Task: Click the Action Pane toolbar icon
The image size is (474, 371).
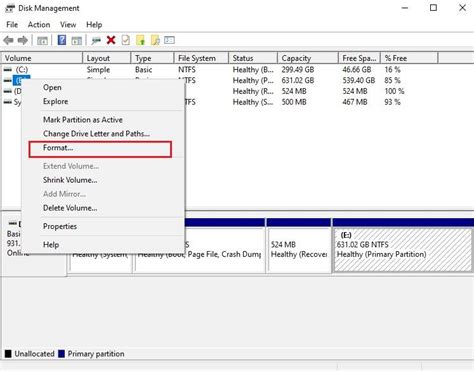Action: (76, 41)
